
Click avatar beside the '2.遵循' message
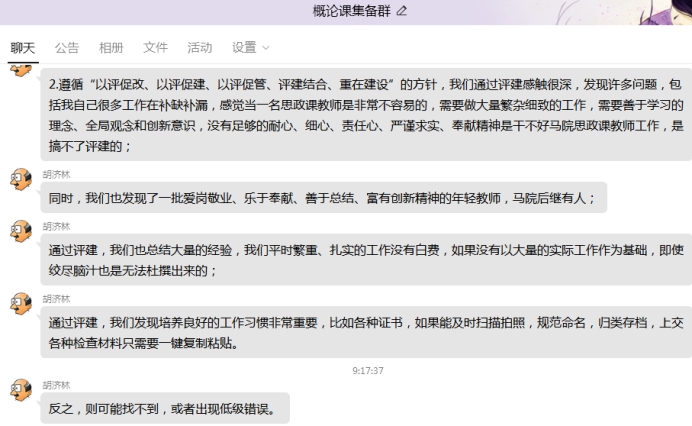pos(20,69)
